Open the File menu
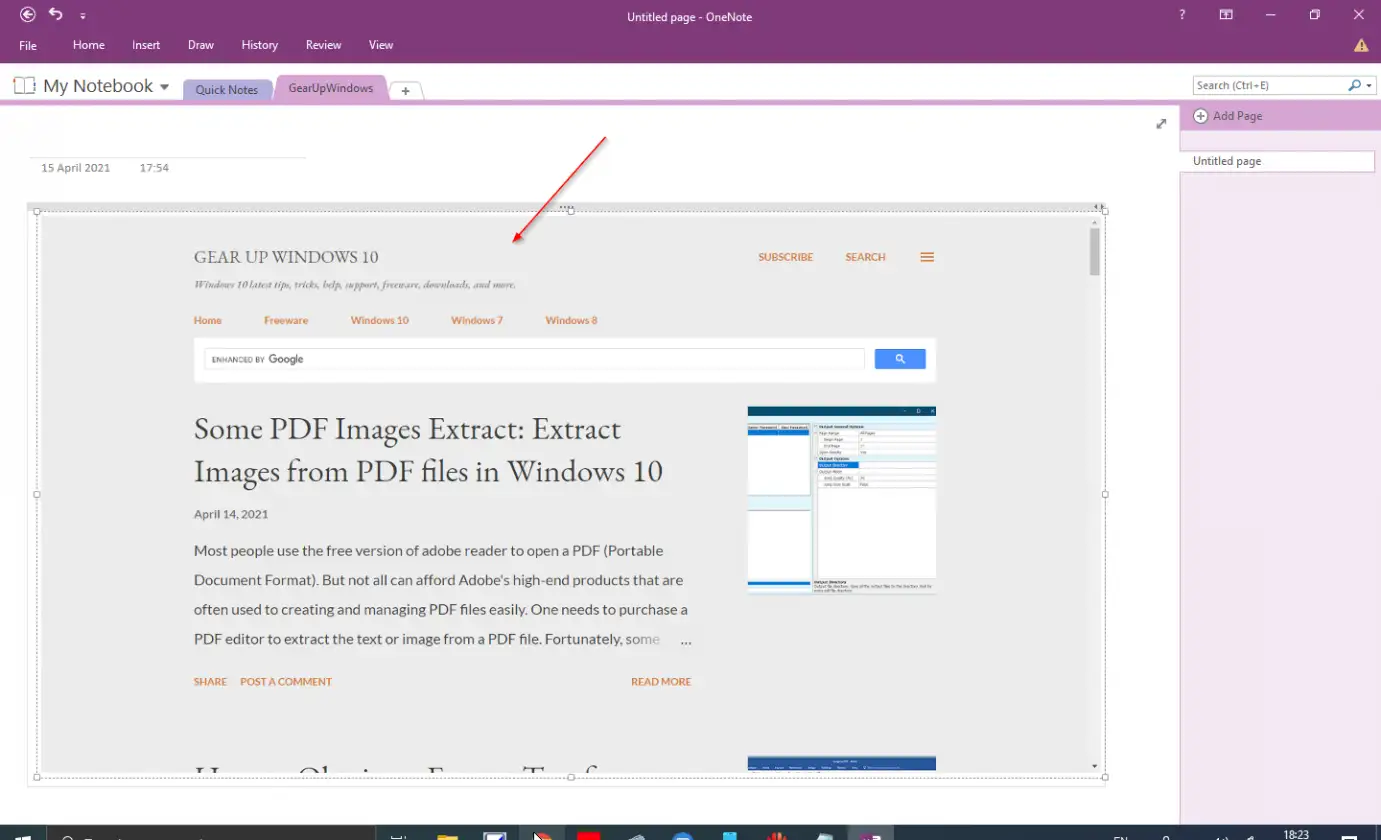Image resolution: width=1381 pixels, height=840 pixels. pyautogui.click(x=28, y=45)
